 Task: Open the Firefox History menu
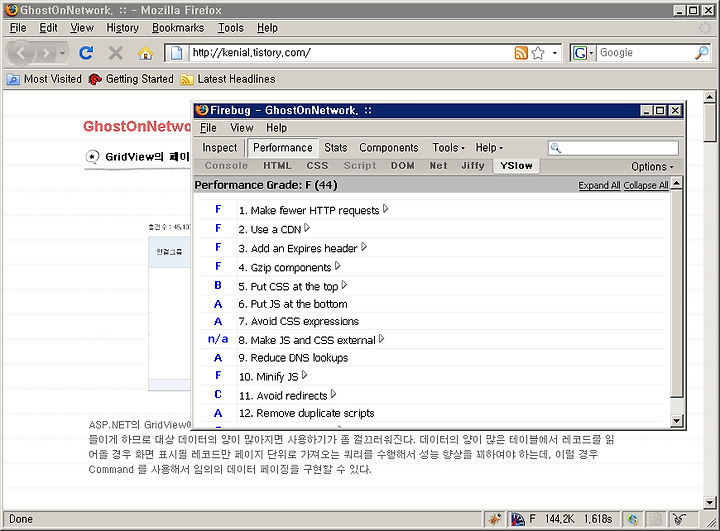122,28
